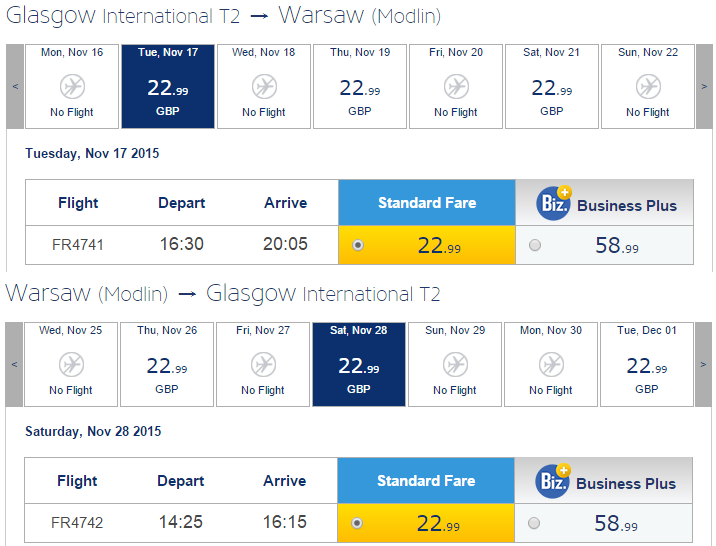Choose Thu, Nov 19 outbound date tab
Image resolution: width=716 pixels, height=546 pixels.
tap(360, 86)
